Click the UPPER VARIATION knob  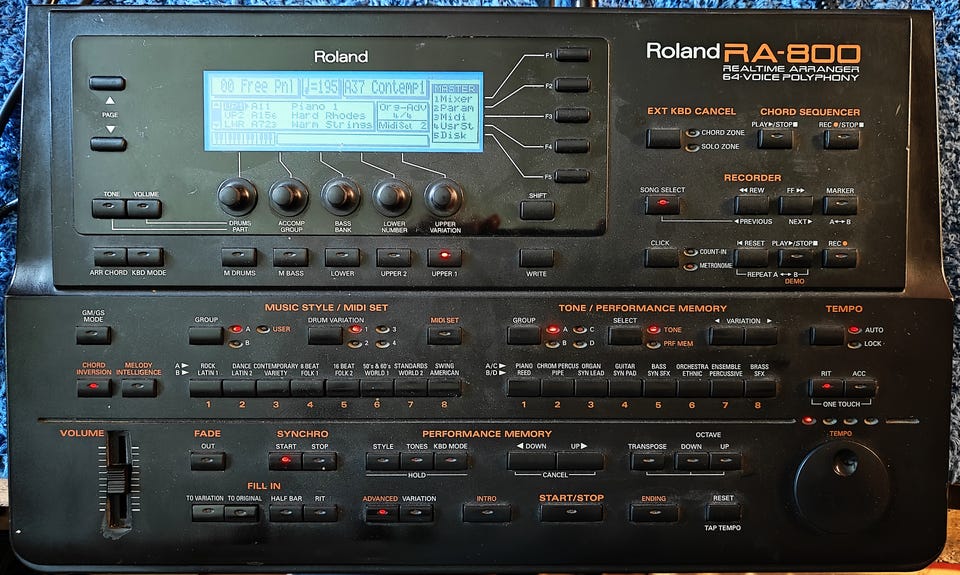coord(444,196)
